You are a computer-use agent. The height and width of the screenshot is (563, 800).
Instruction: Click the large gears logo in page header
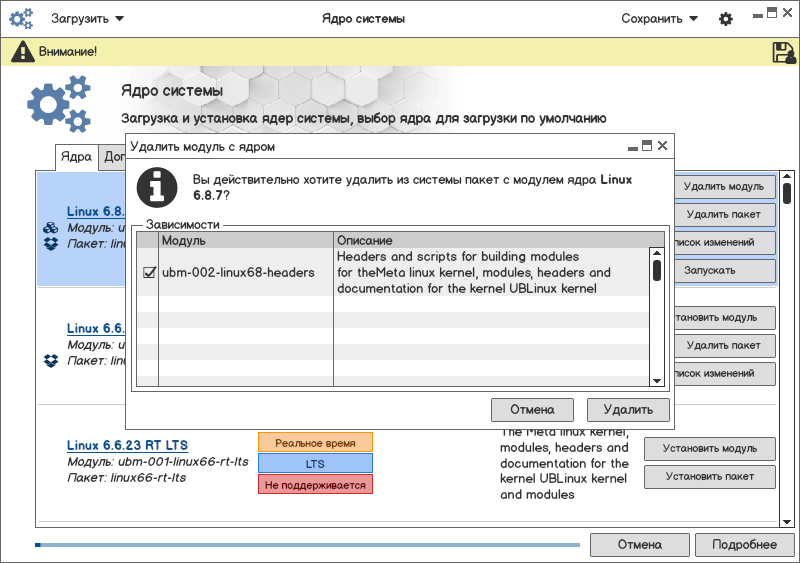tap(59, 104)
